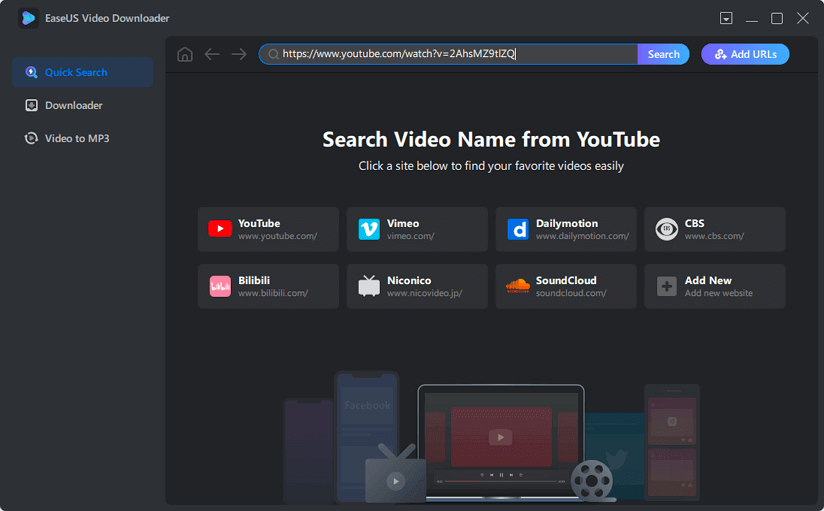Navigate back with the left arrow
This screenshot has width=824, height=511.
212,54
